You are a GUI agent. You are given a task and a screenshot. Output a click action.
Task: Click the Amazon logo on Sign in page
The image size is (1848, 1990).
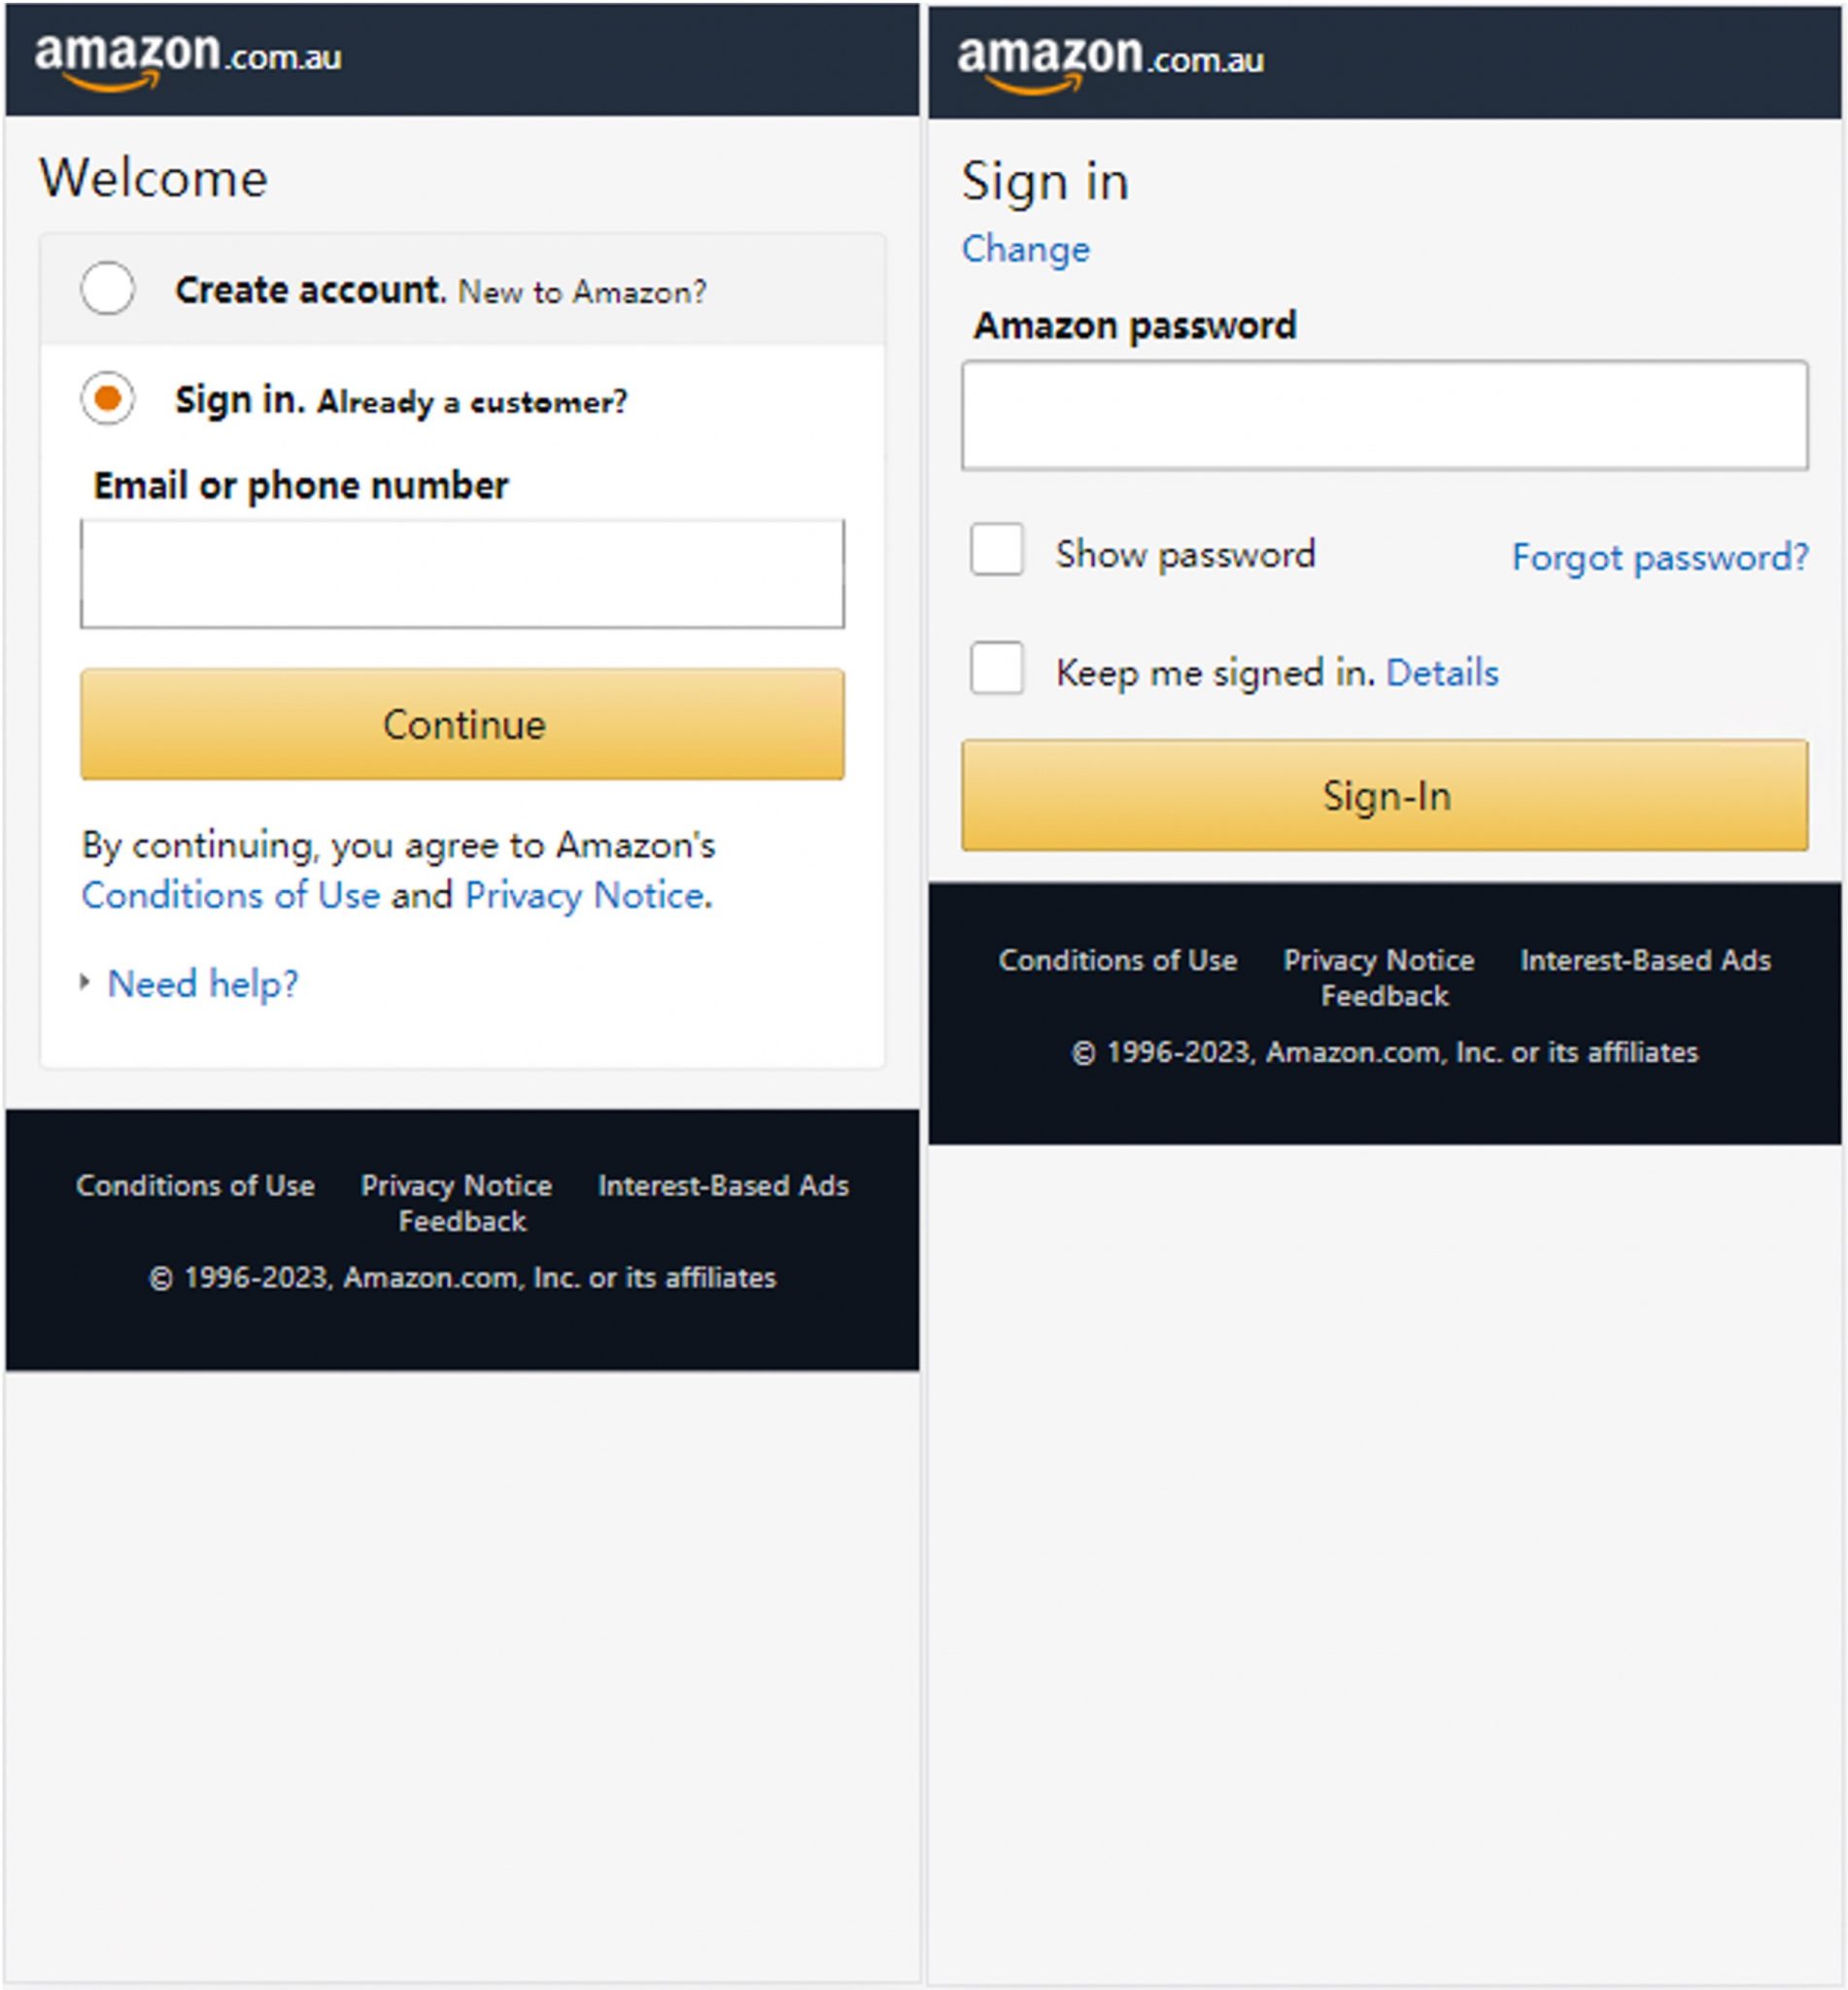tap(1110, 61)
